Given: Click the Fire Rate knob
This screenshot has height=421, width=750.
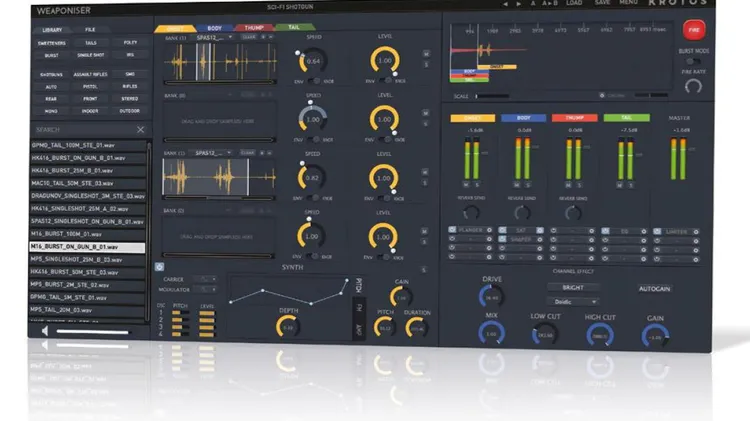Looking at the screenshot, I should click(692, 85).
